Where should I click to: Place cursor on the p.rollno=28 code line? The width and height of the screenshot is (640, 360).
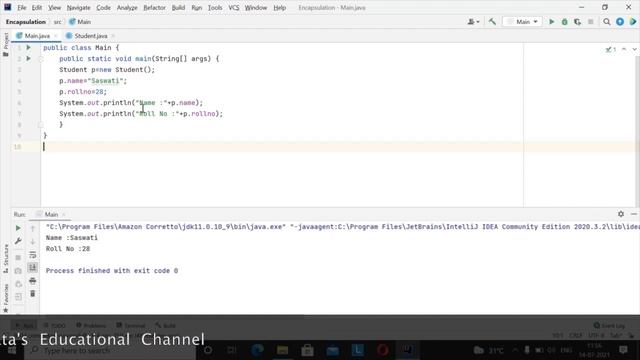coord(83,92)
